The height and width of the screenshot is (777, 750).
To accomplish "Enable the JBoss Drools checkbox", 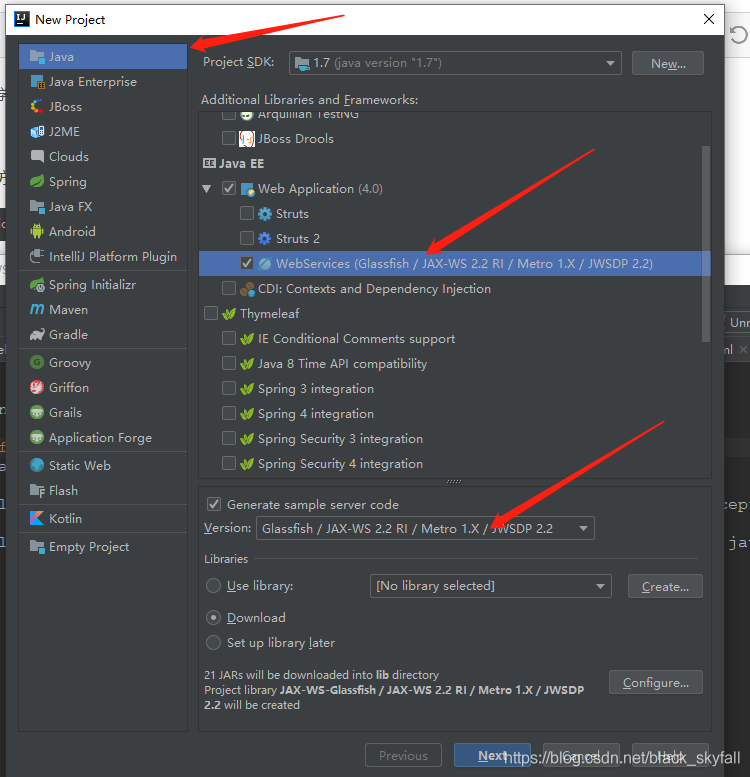I will (228, 138).
